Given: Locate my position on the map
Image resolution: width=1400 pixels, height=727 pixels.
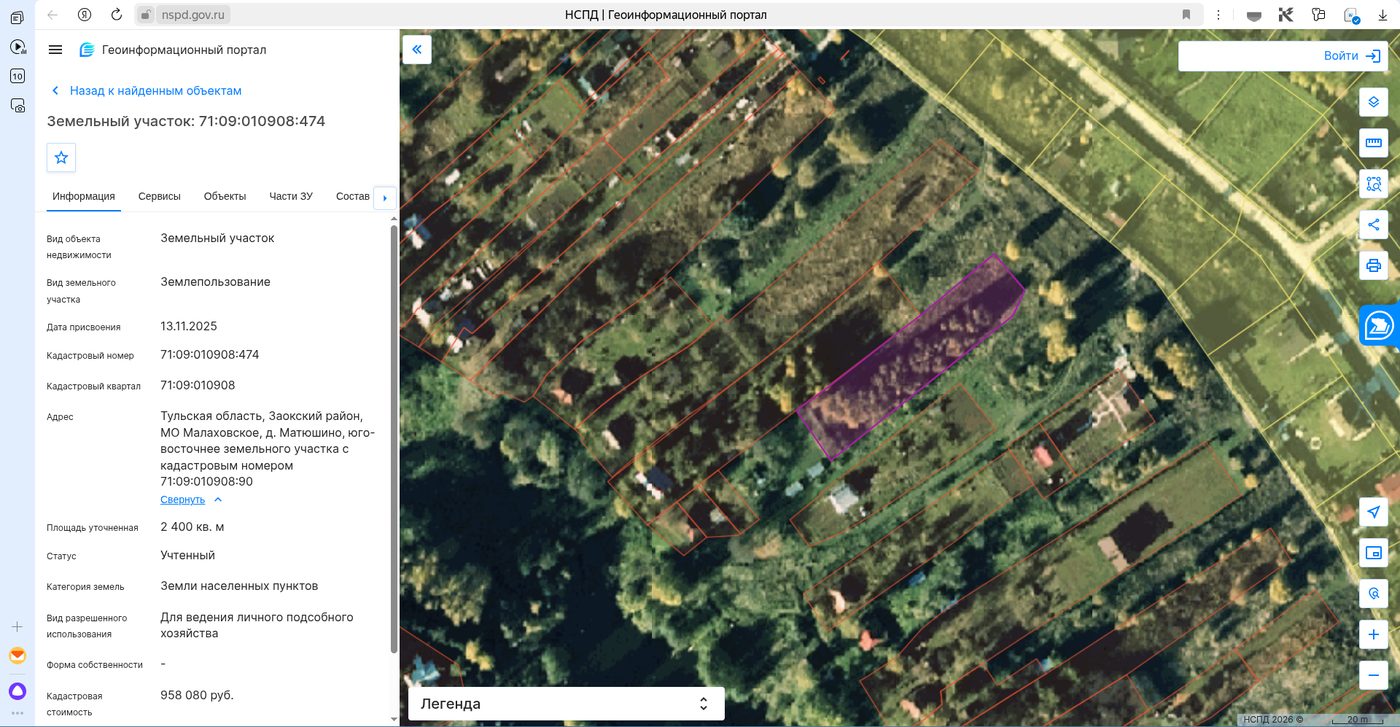Looking at the screenshot, I should tap(1374, 512).
